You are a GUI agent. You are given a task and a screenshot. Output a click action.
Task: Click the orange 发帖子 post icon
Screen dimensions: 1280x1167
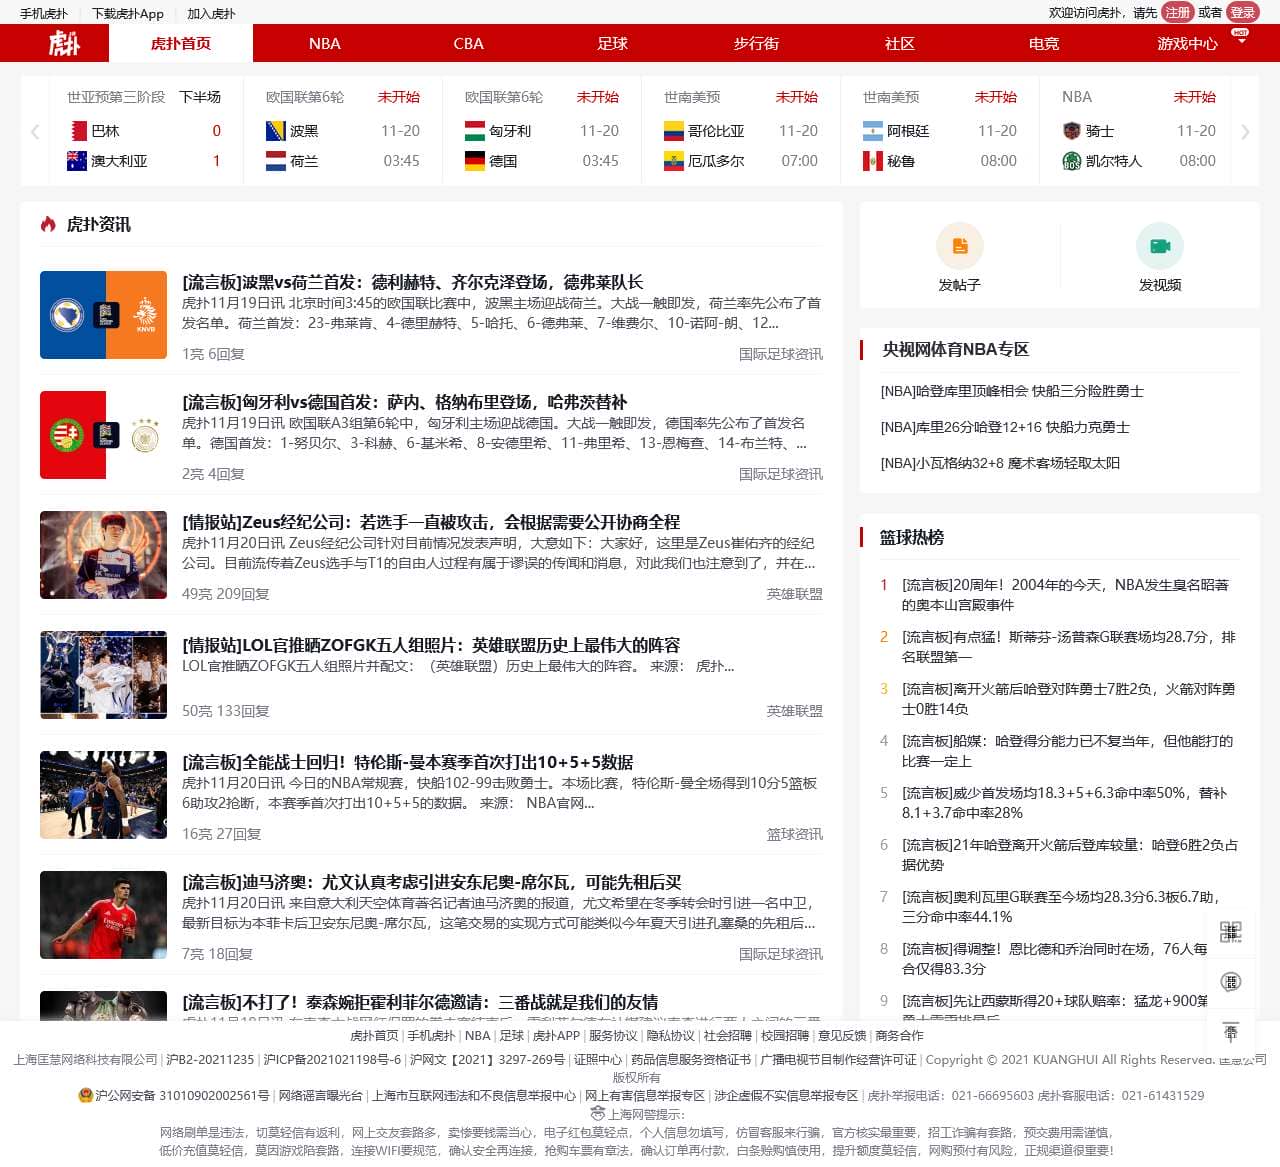click(x=960, y=246)
